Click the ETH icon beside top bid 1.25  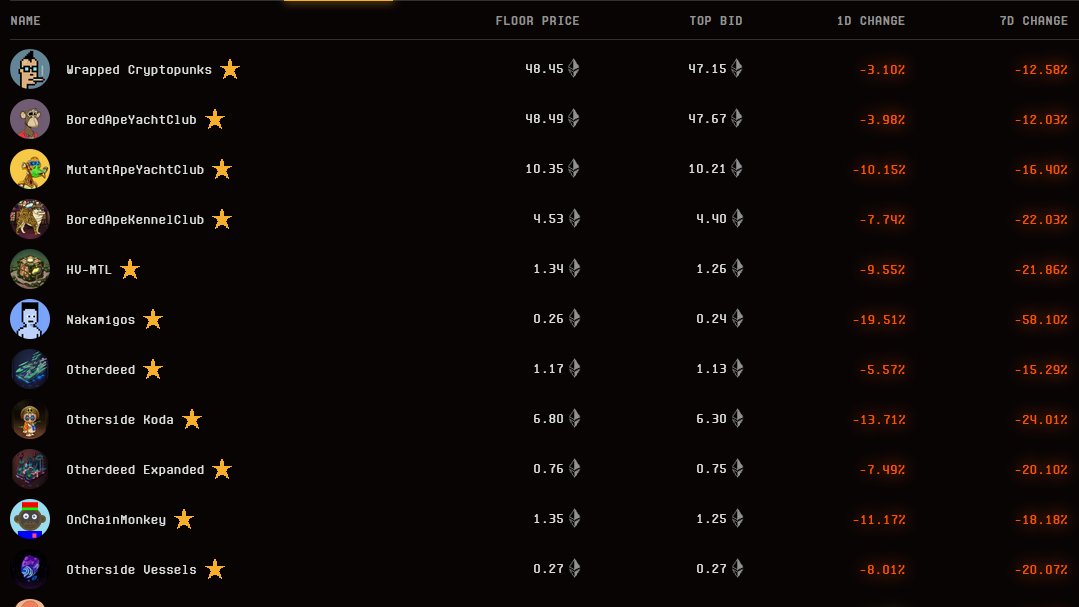tap(738, 518)
